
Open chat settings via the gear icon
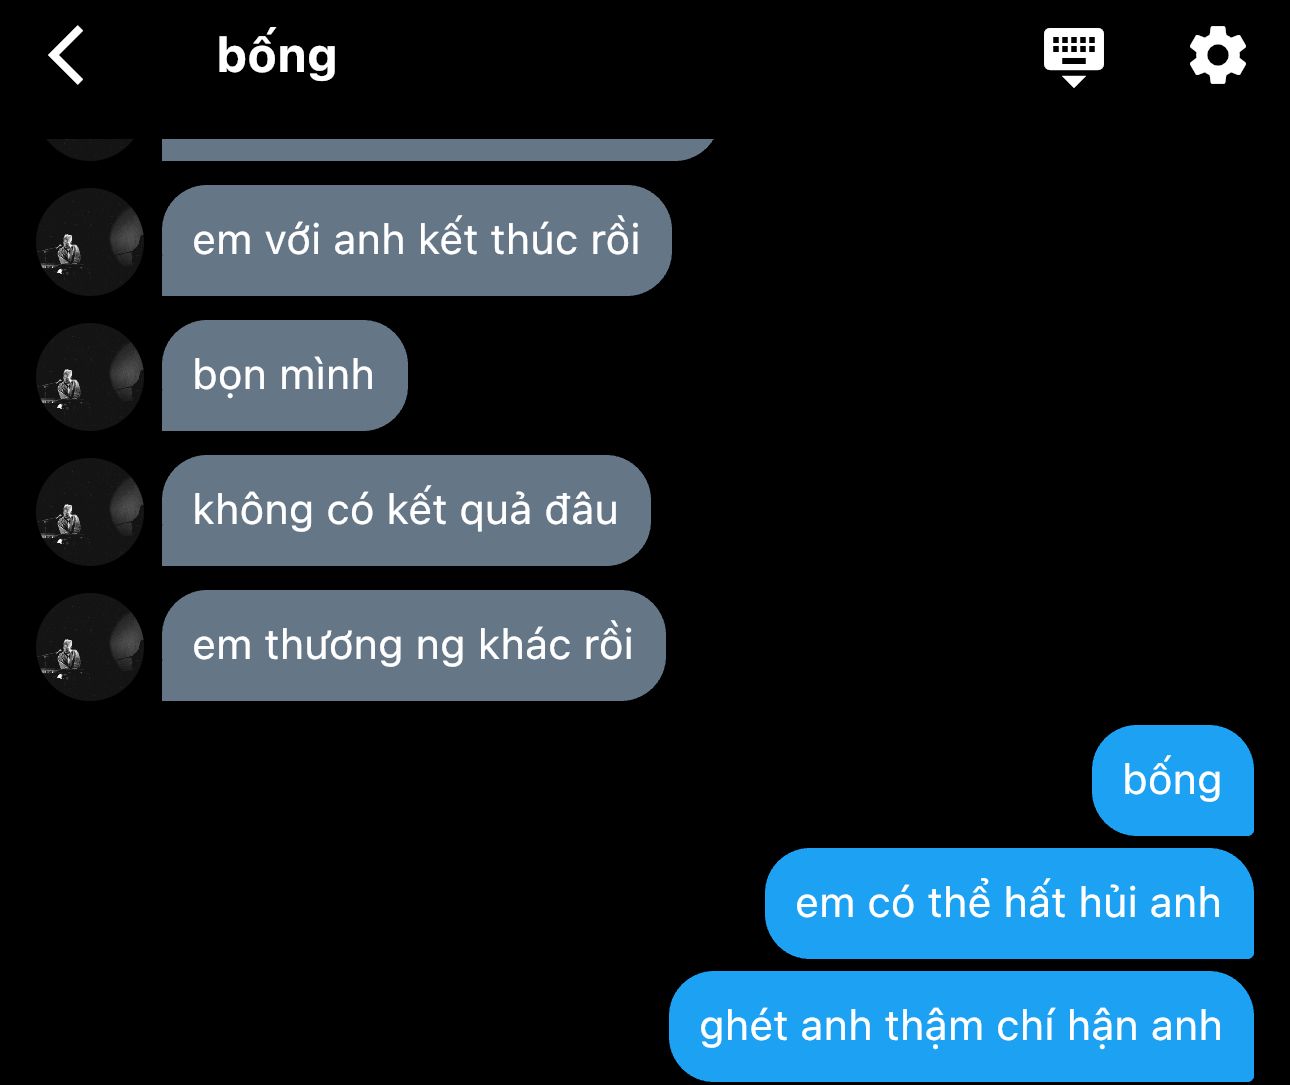coord(1217,56)
